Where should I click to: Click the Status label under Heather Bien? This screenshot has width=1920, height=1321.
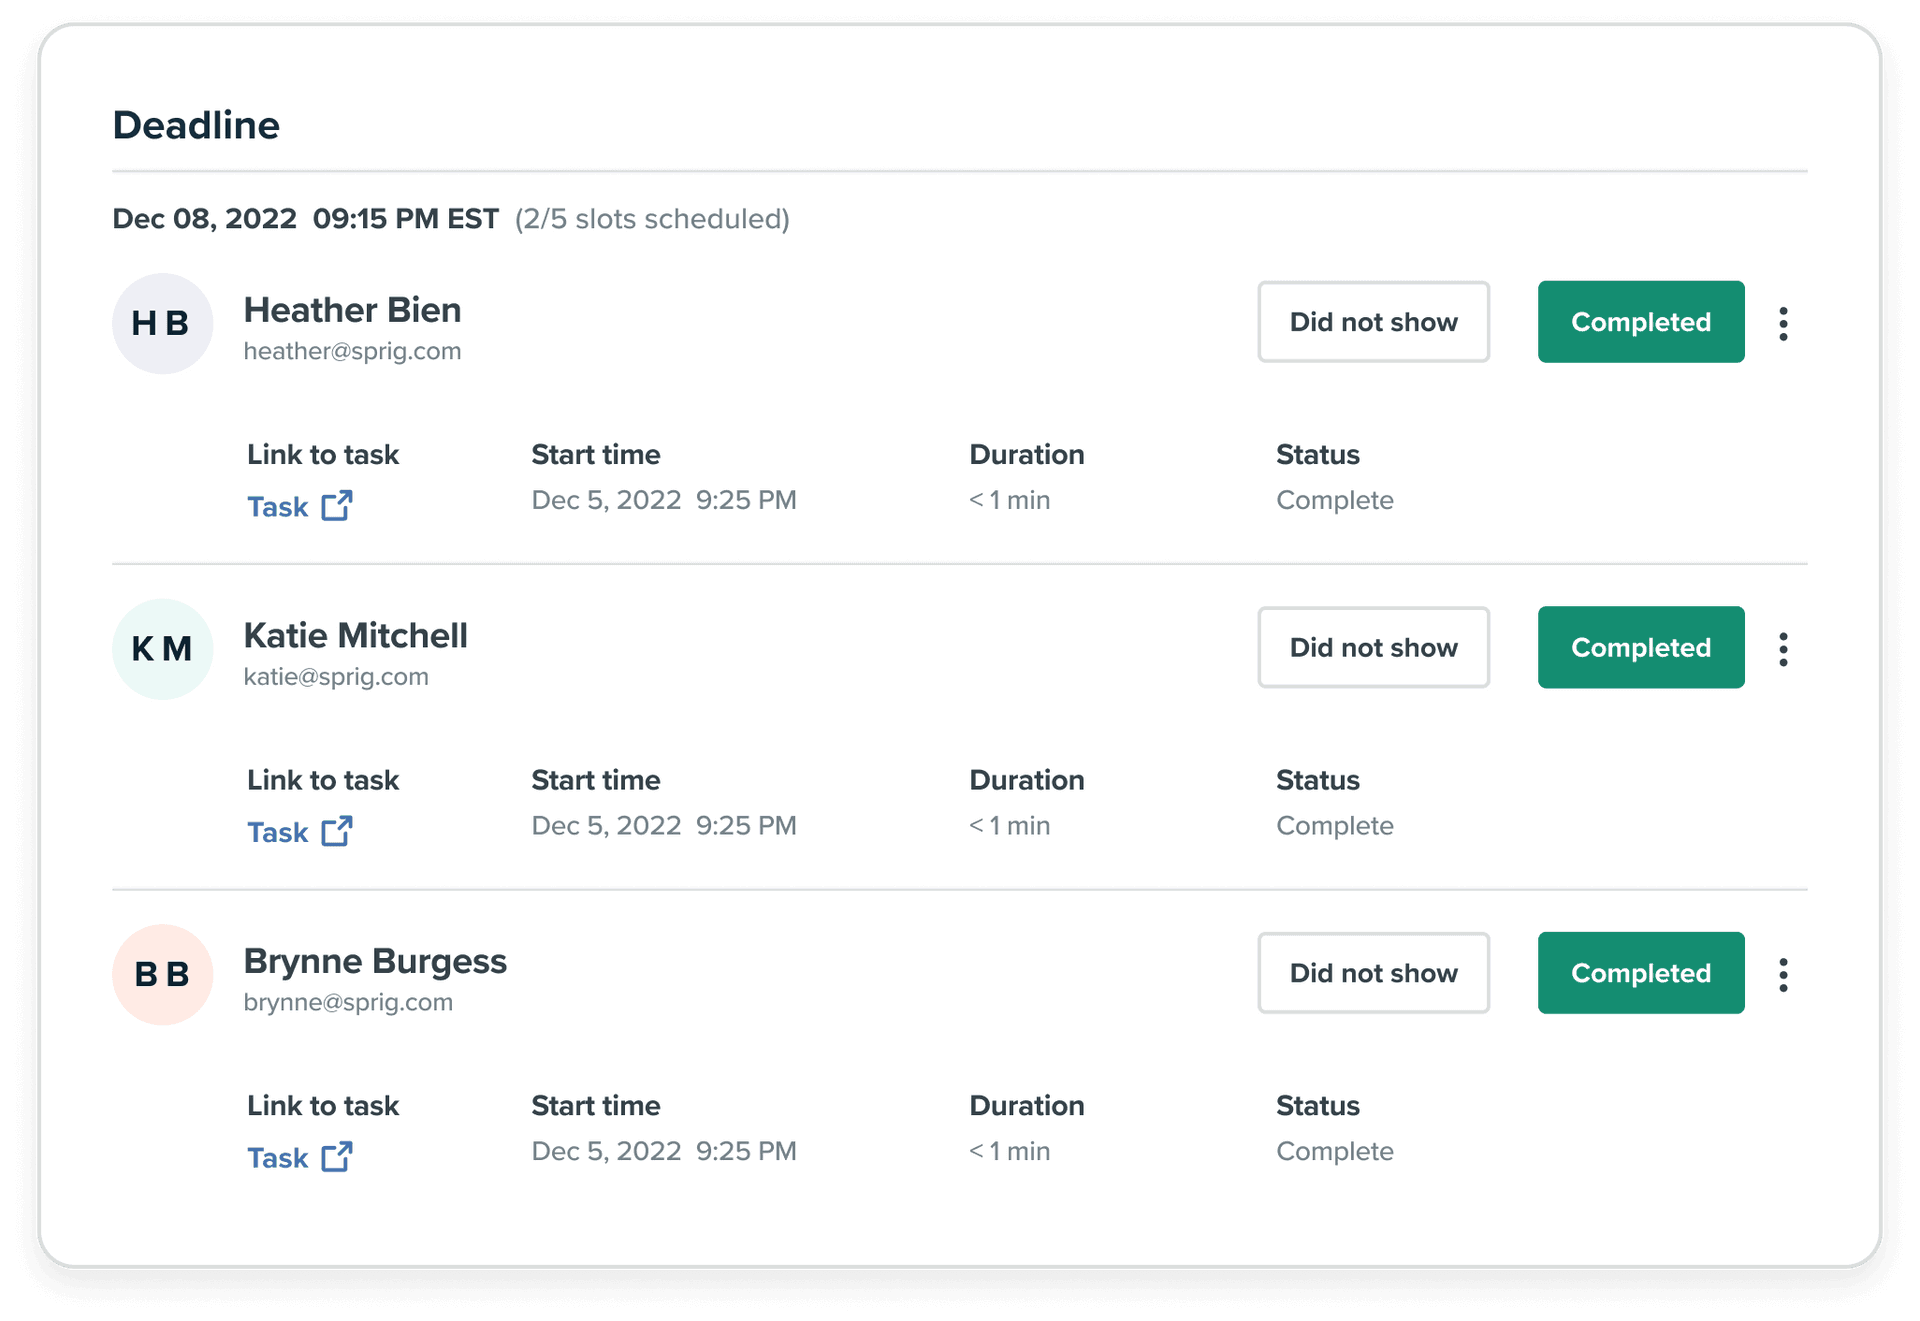[1318, 455]
